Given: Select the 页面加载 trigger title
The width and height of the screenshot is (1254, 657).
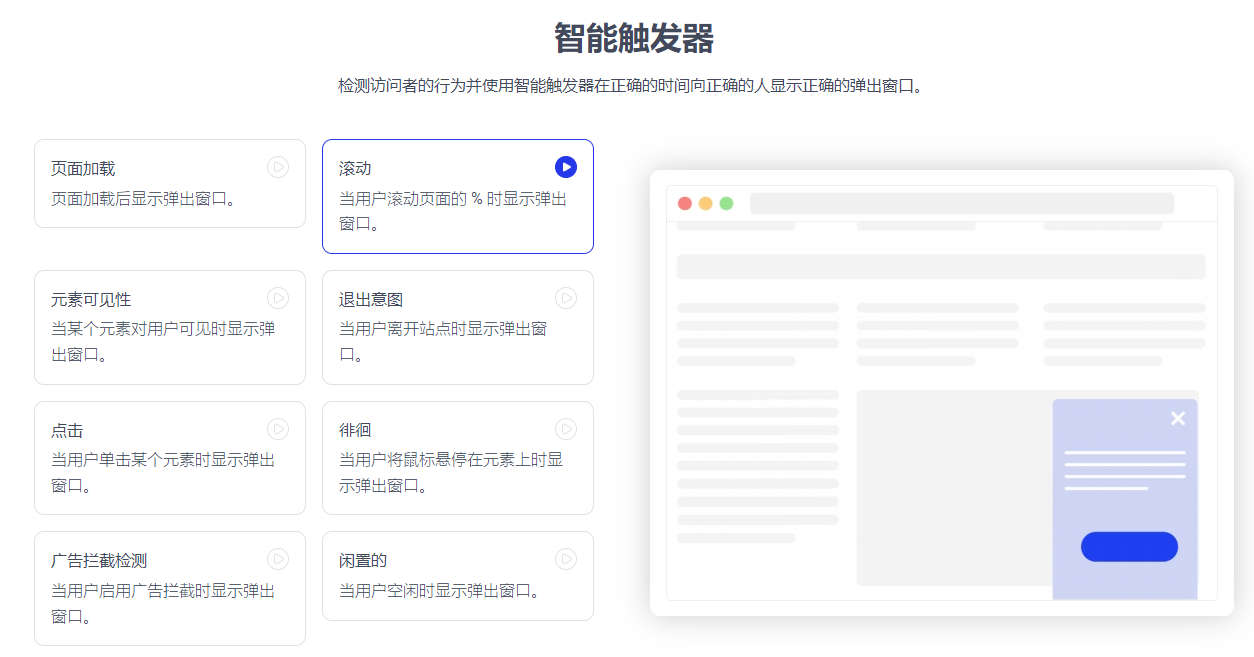Looking at the screenshot, I should click(x=83, y=169).
